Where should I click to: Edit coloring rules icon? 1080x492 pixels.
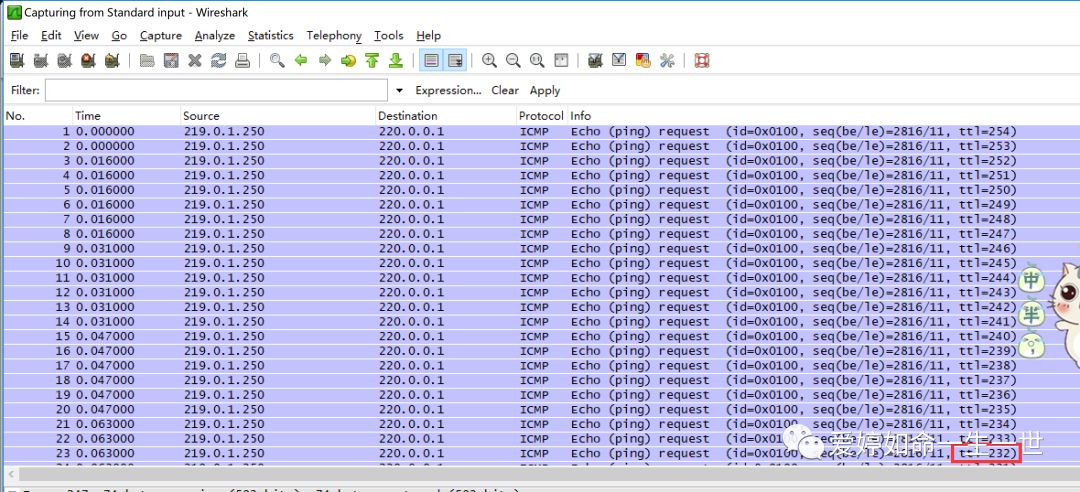643,61
